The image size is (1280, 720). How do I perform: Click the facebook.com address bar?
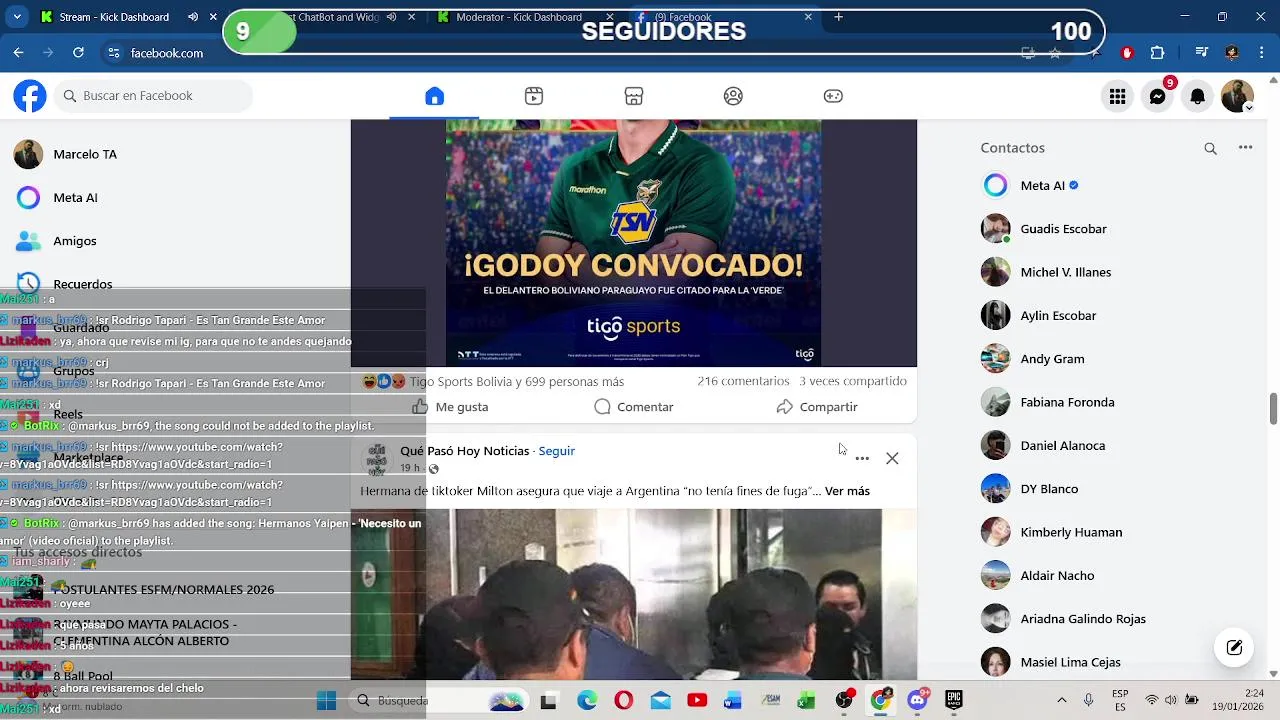pyautogui.click(x=167, y=53)
